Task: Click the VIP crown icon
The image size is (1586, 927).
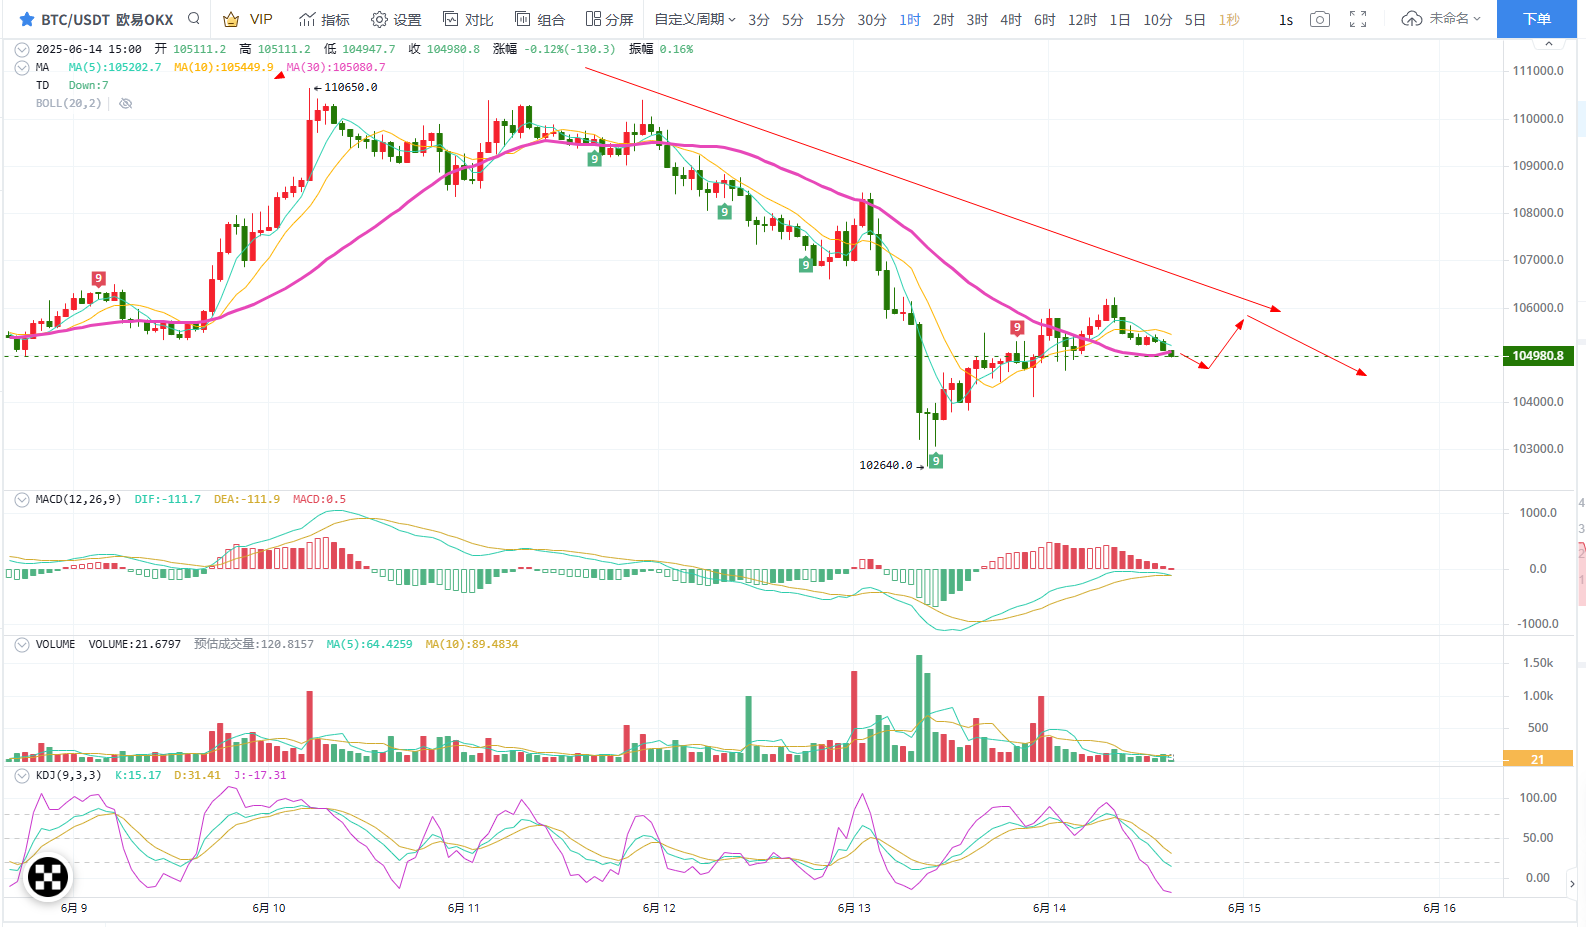Action: click(x=231, y=20)
